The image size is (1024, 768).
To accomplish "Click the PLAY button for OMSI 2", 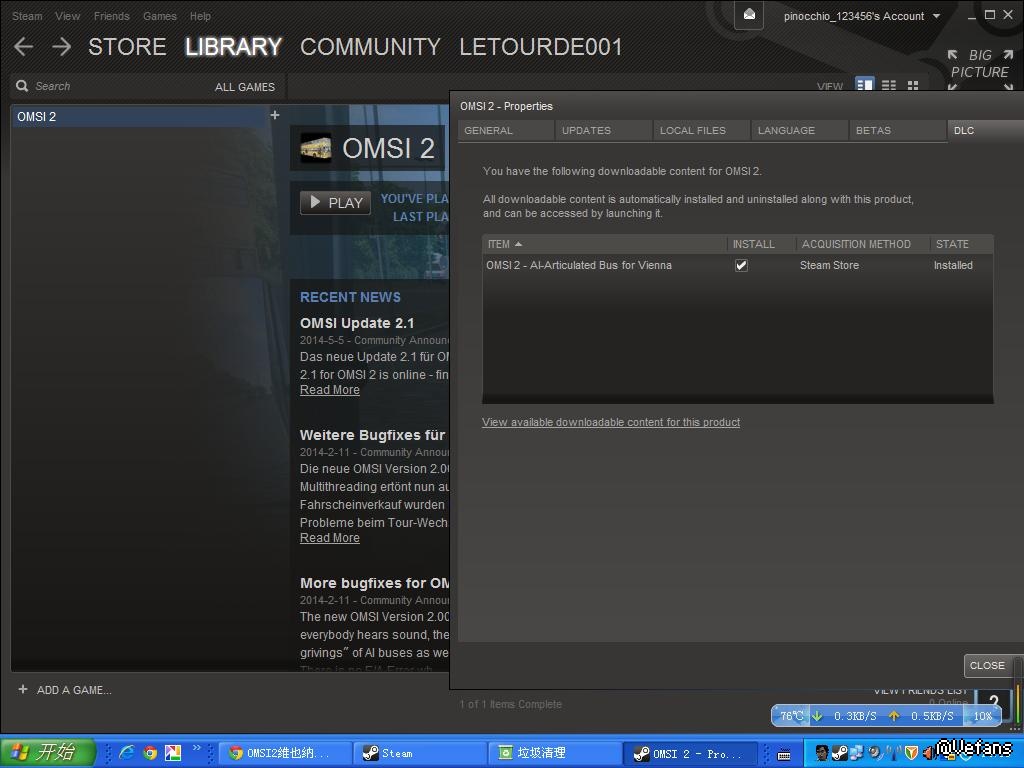I will pos(336,202).
